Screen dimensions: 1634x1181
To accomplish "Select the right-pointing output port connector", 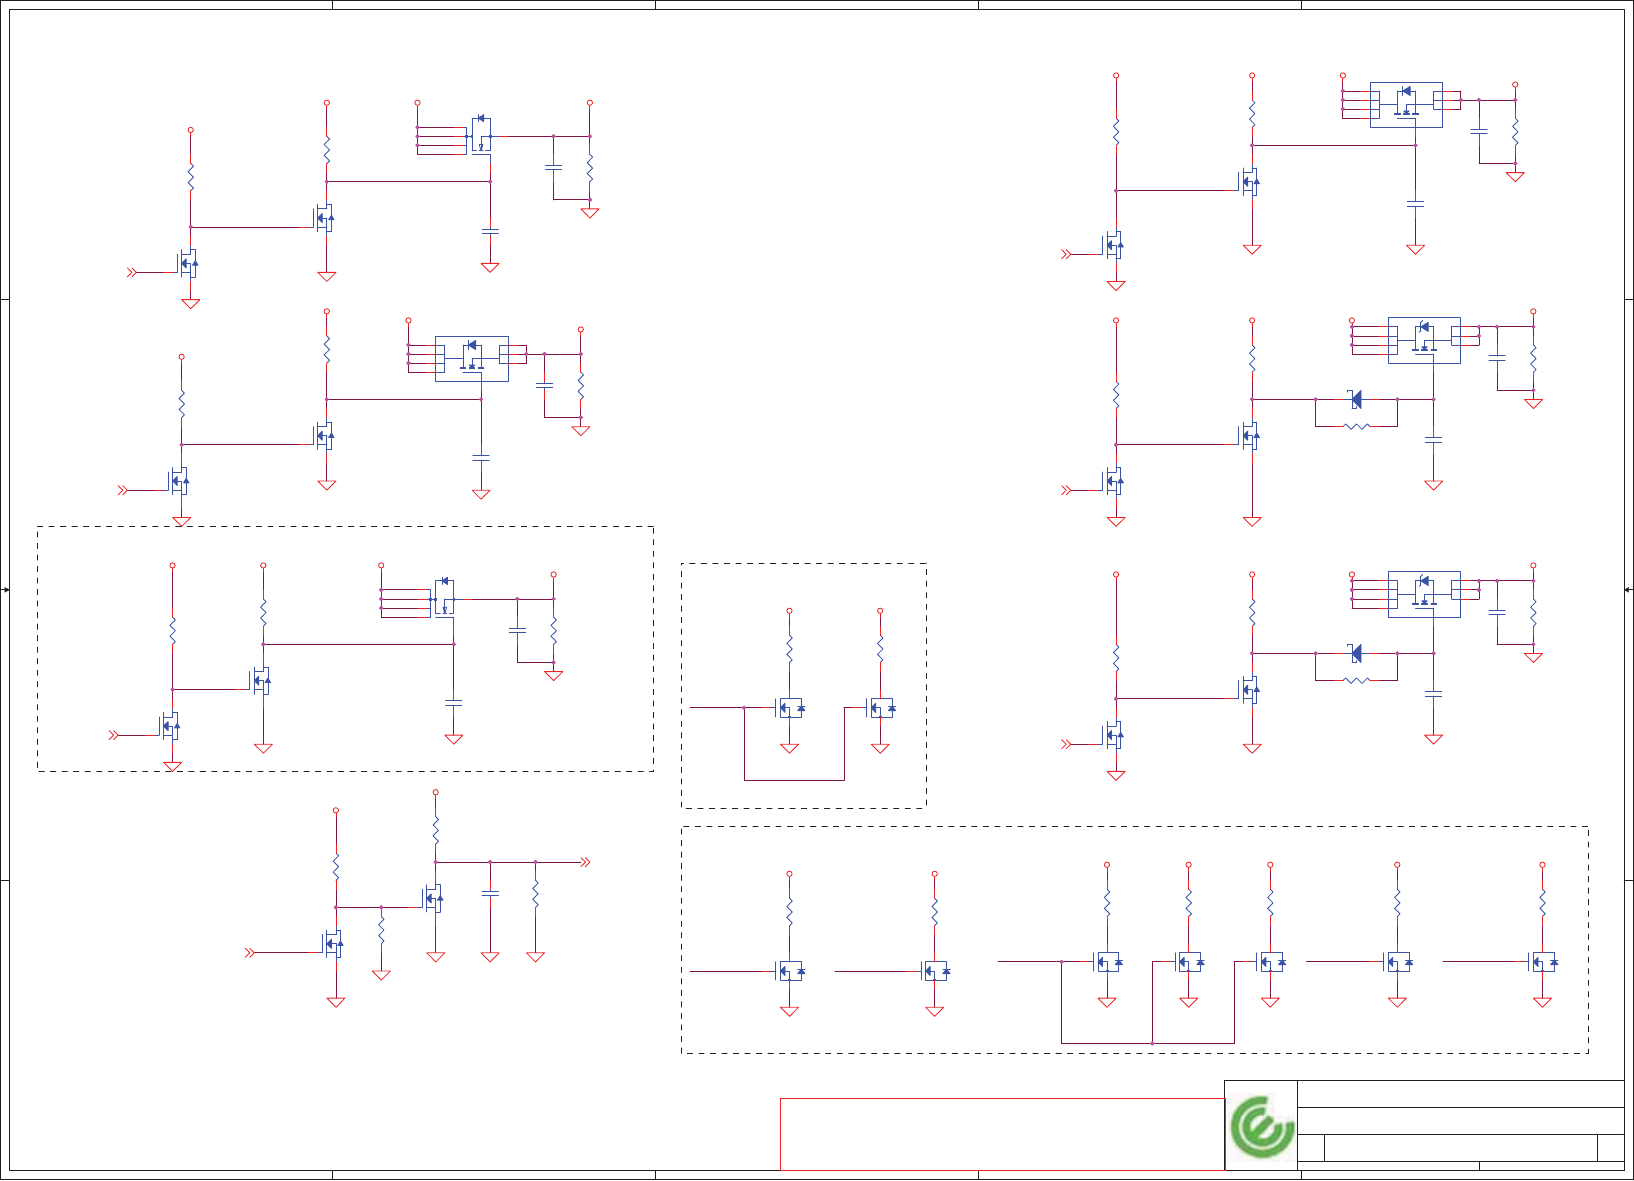I will (586, 862).
